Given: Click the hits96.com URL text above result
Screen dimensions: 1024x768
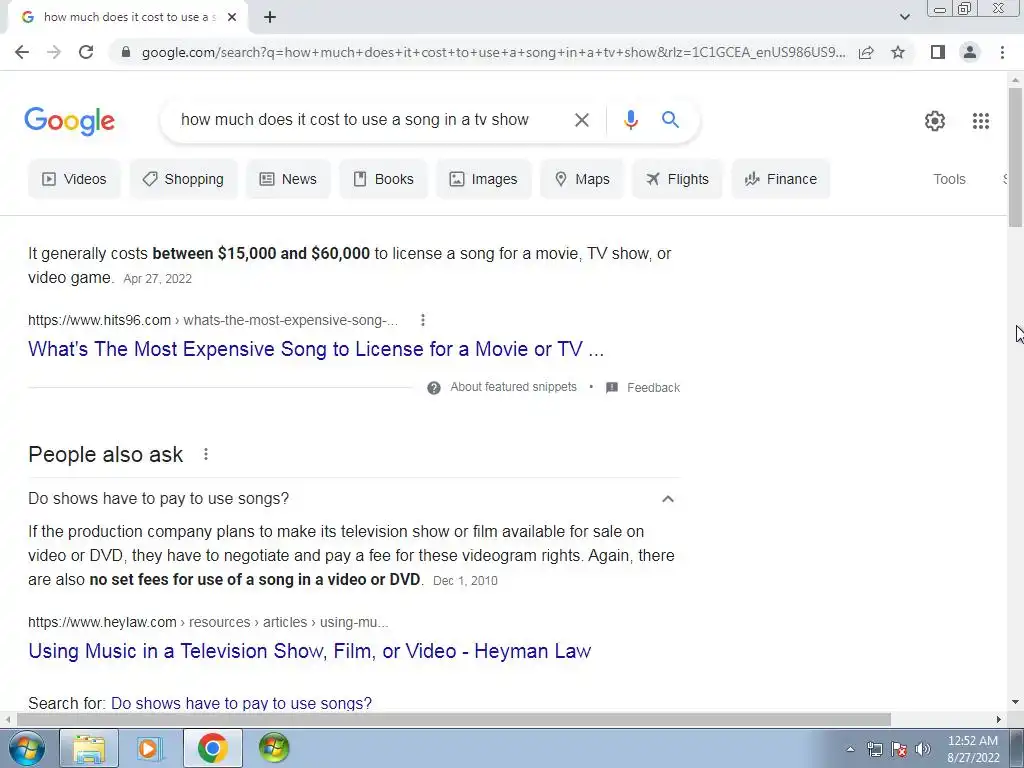Looking at the screenshot, I should tap(213, 320).
